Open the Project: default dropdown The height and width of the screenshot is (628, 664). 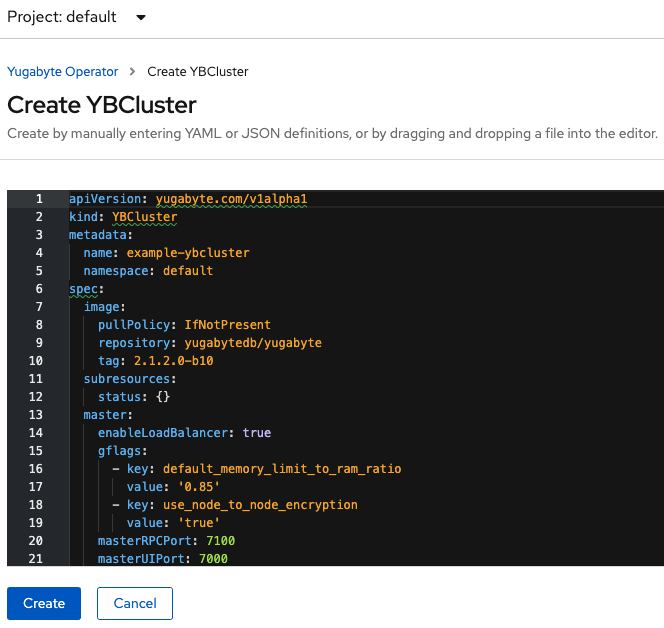(x=76, y=17)
